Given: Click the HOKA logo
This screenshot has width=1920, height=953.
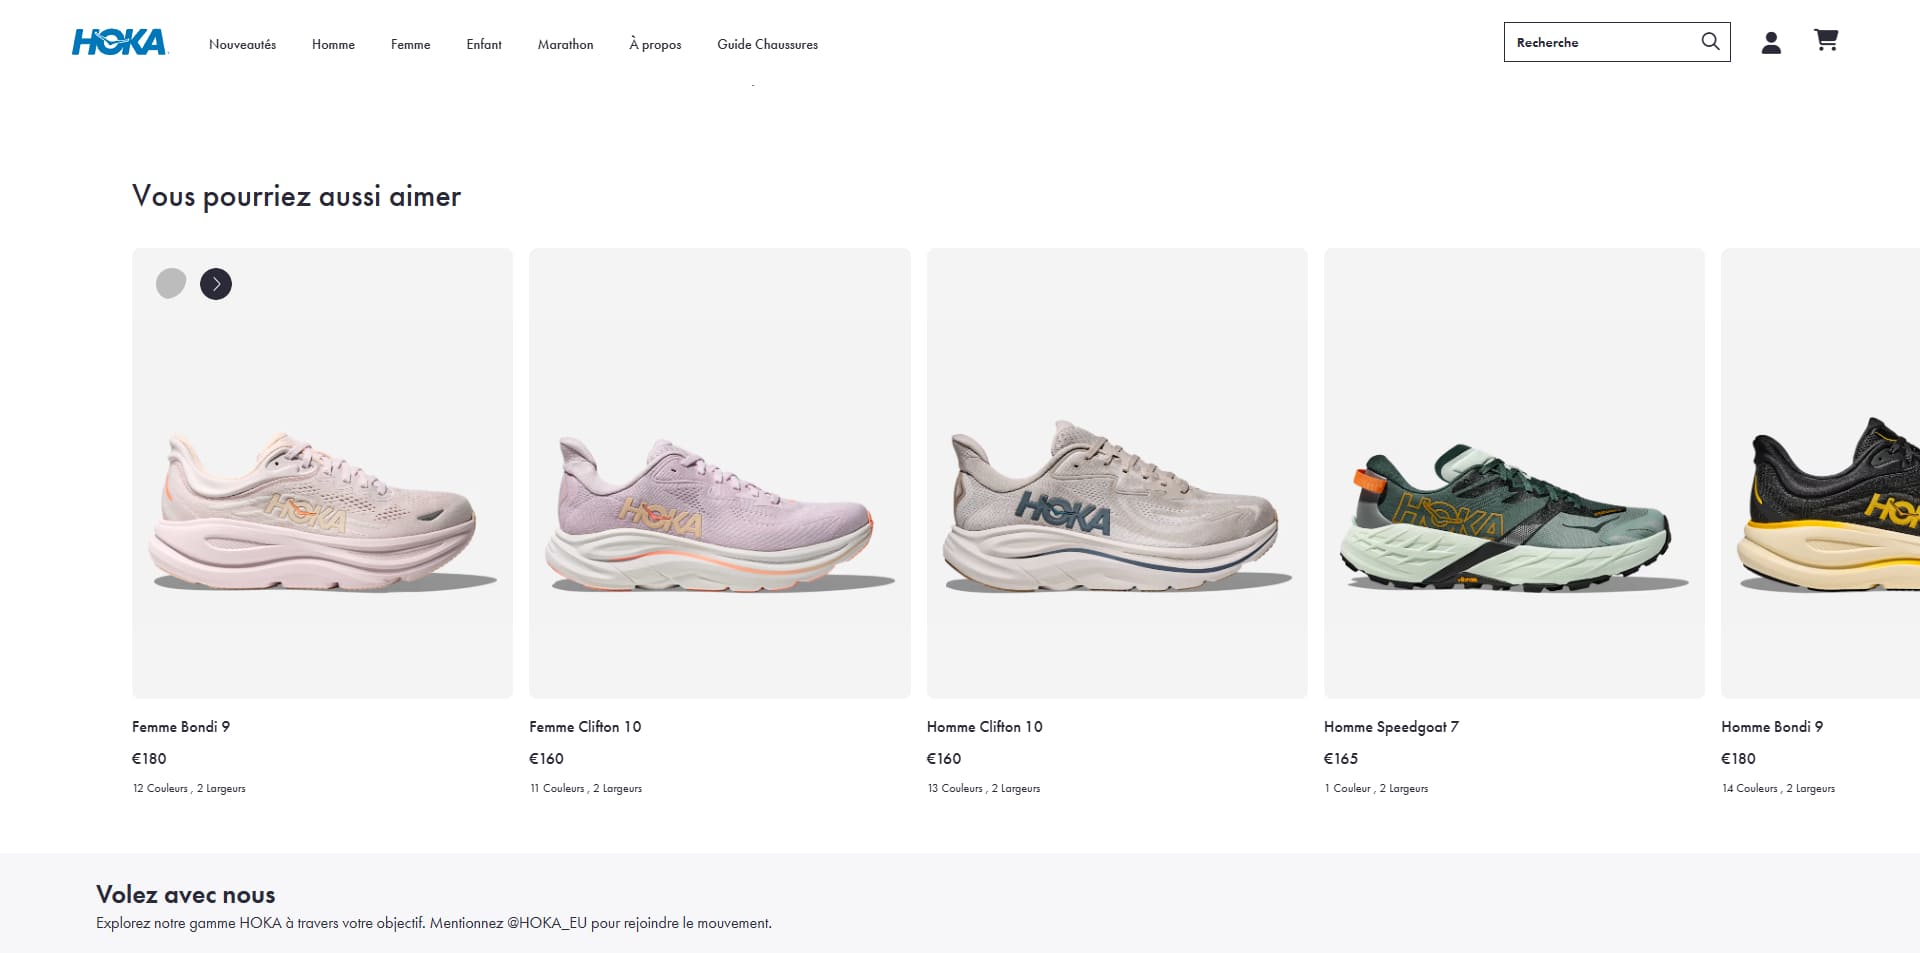Looking at the screenshot, I should click(119, 42).
